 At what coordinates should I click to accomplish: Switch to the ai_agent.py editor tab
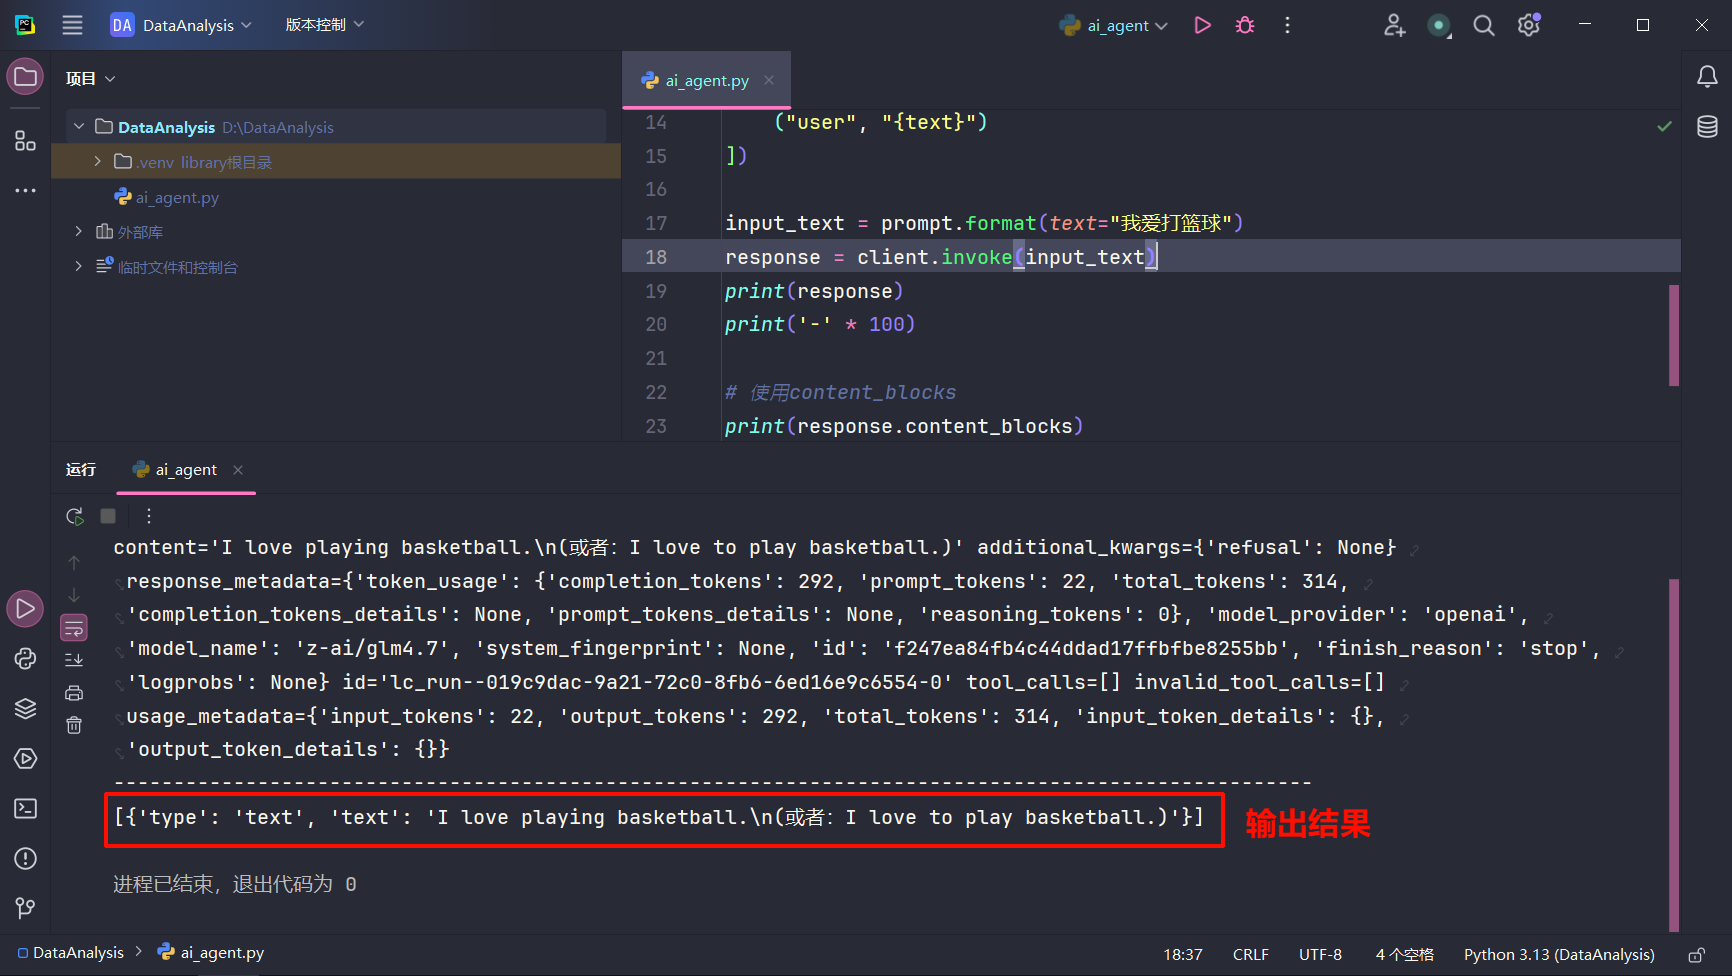(706, 80)
